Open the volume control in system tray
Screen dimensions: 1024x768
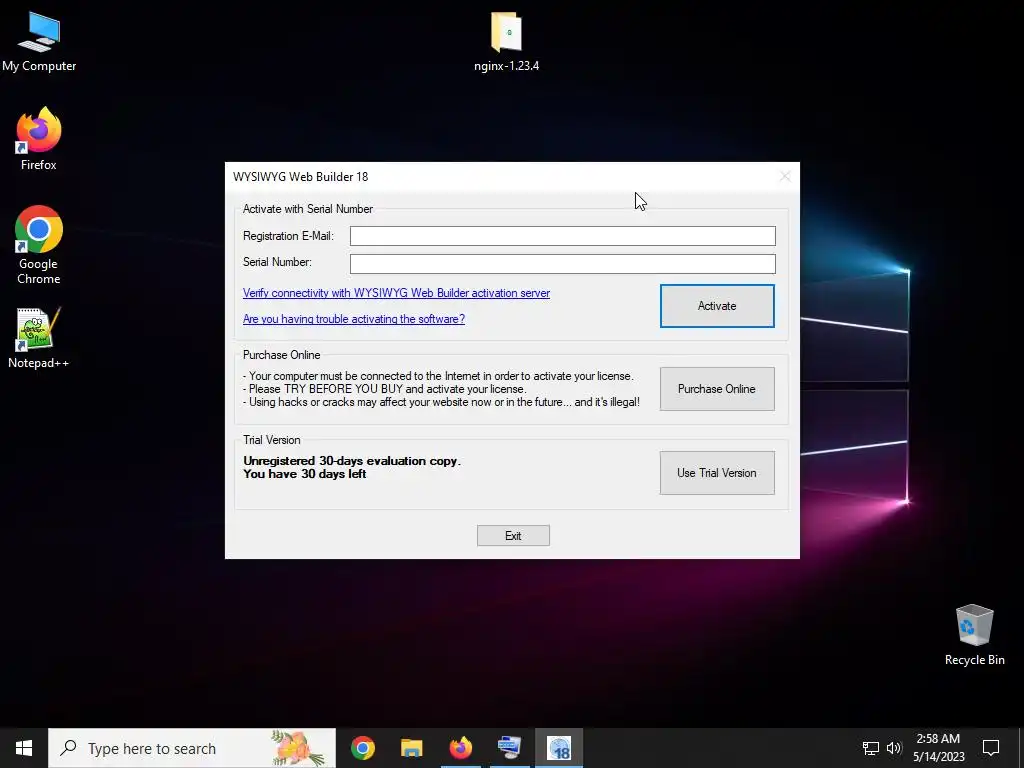(894, 748)
